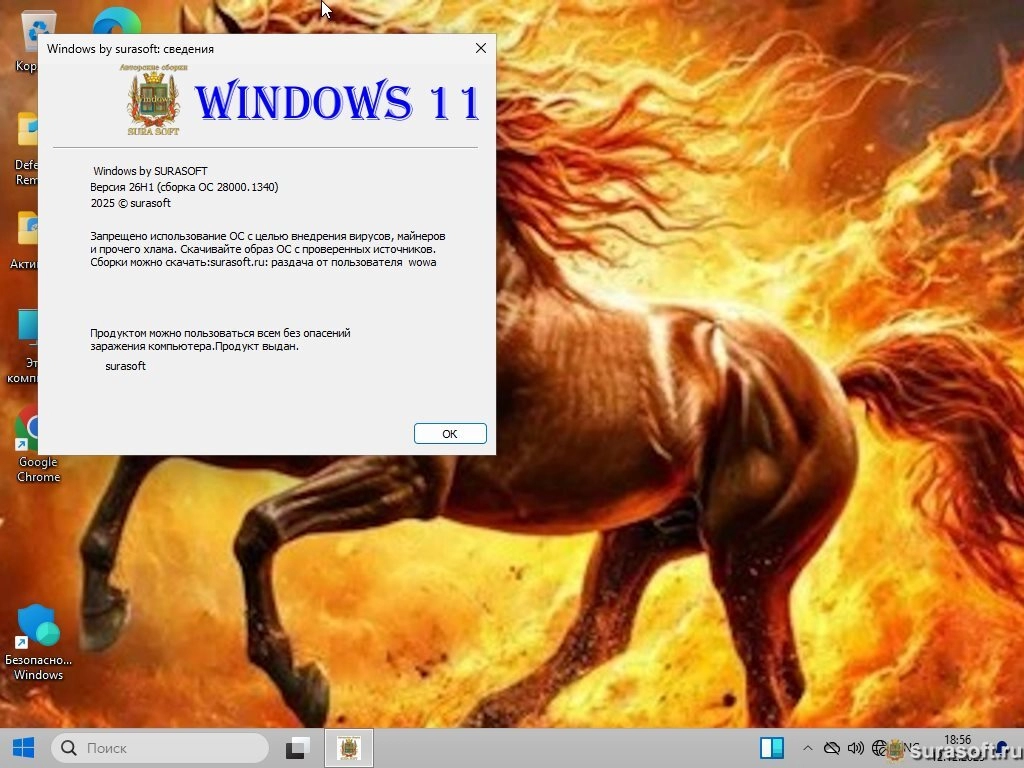This screenshot has height=768, width=1024.
Task: Select the Defender Remover folder icon
Action: 27,149
